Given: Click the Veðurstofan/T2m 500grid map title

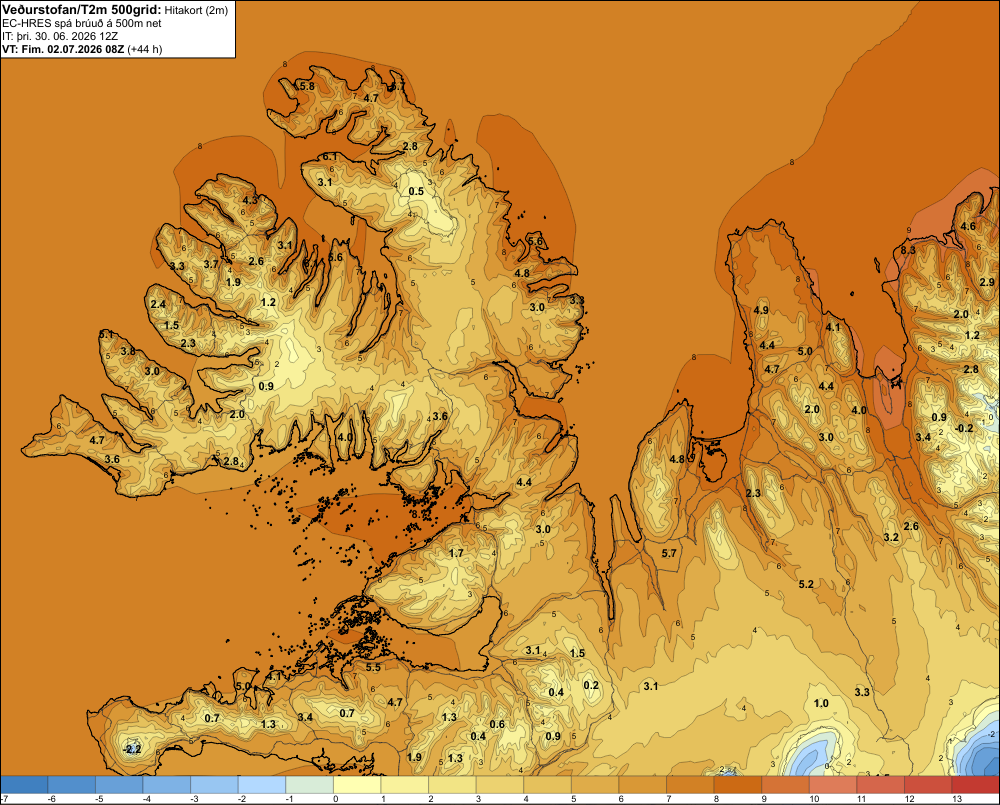Looking at the screenshot, I should [x=81, y=9].
